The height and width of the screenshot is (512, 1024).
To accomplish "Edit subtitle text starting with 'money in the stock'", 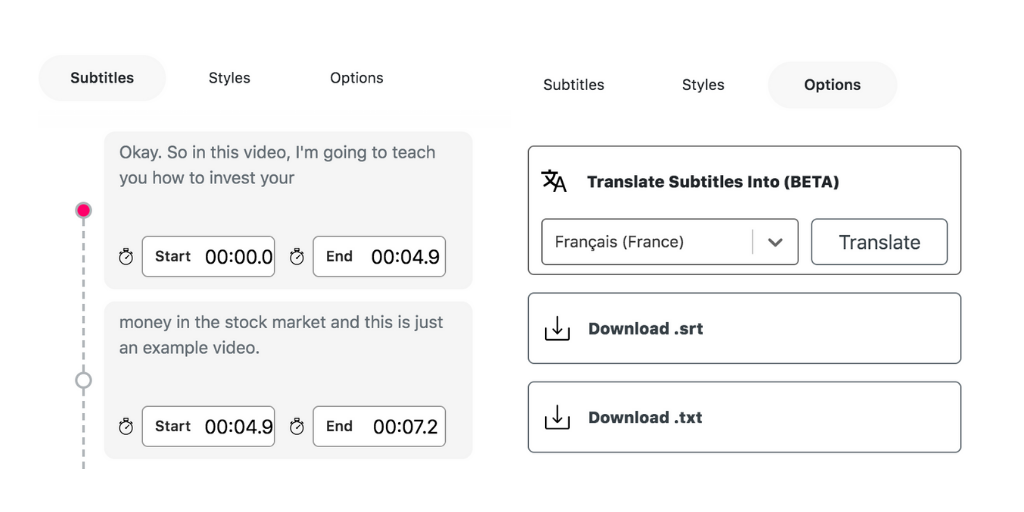I will (x=281, y=335).
